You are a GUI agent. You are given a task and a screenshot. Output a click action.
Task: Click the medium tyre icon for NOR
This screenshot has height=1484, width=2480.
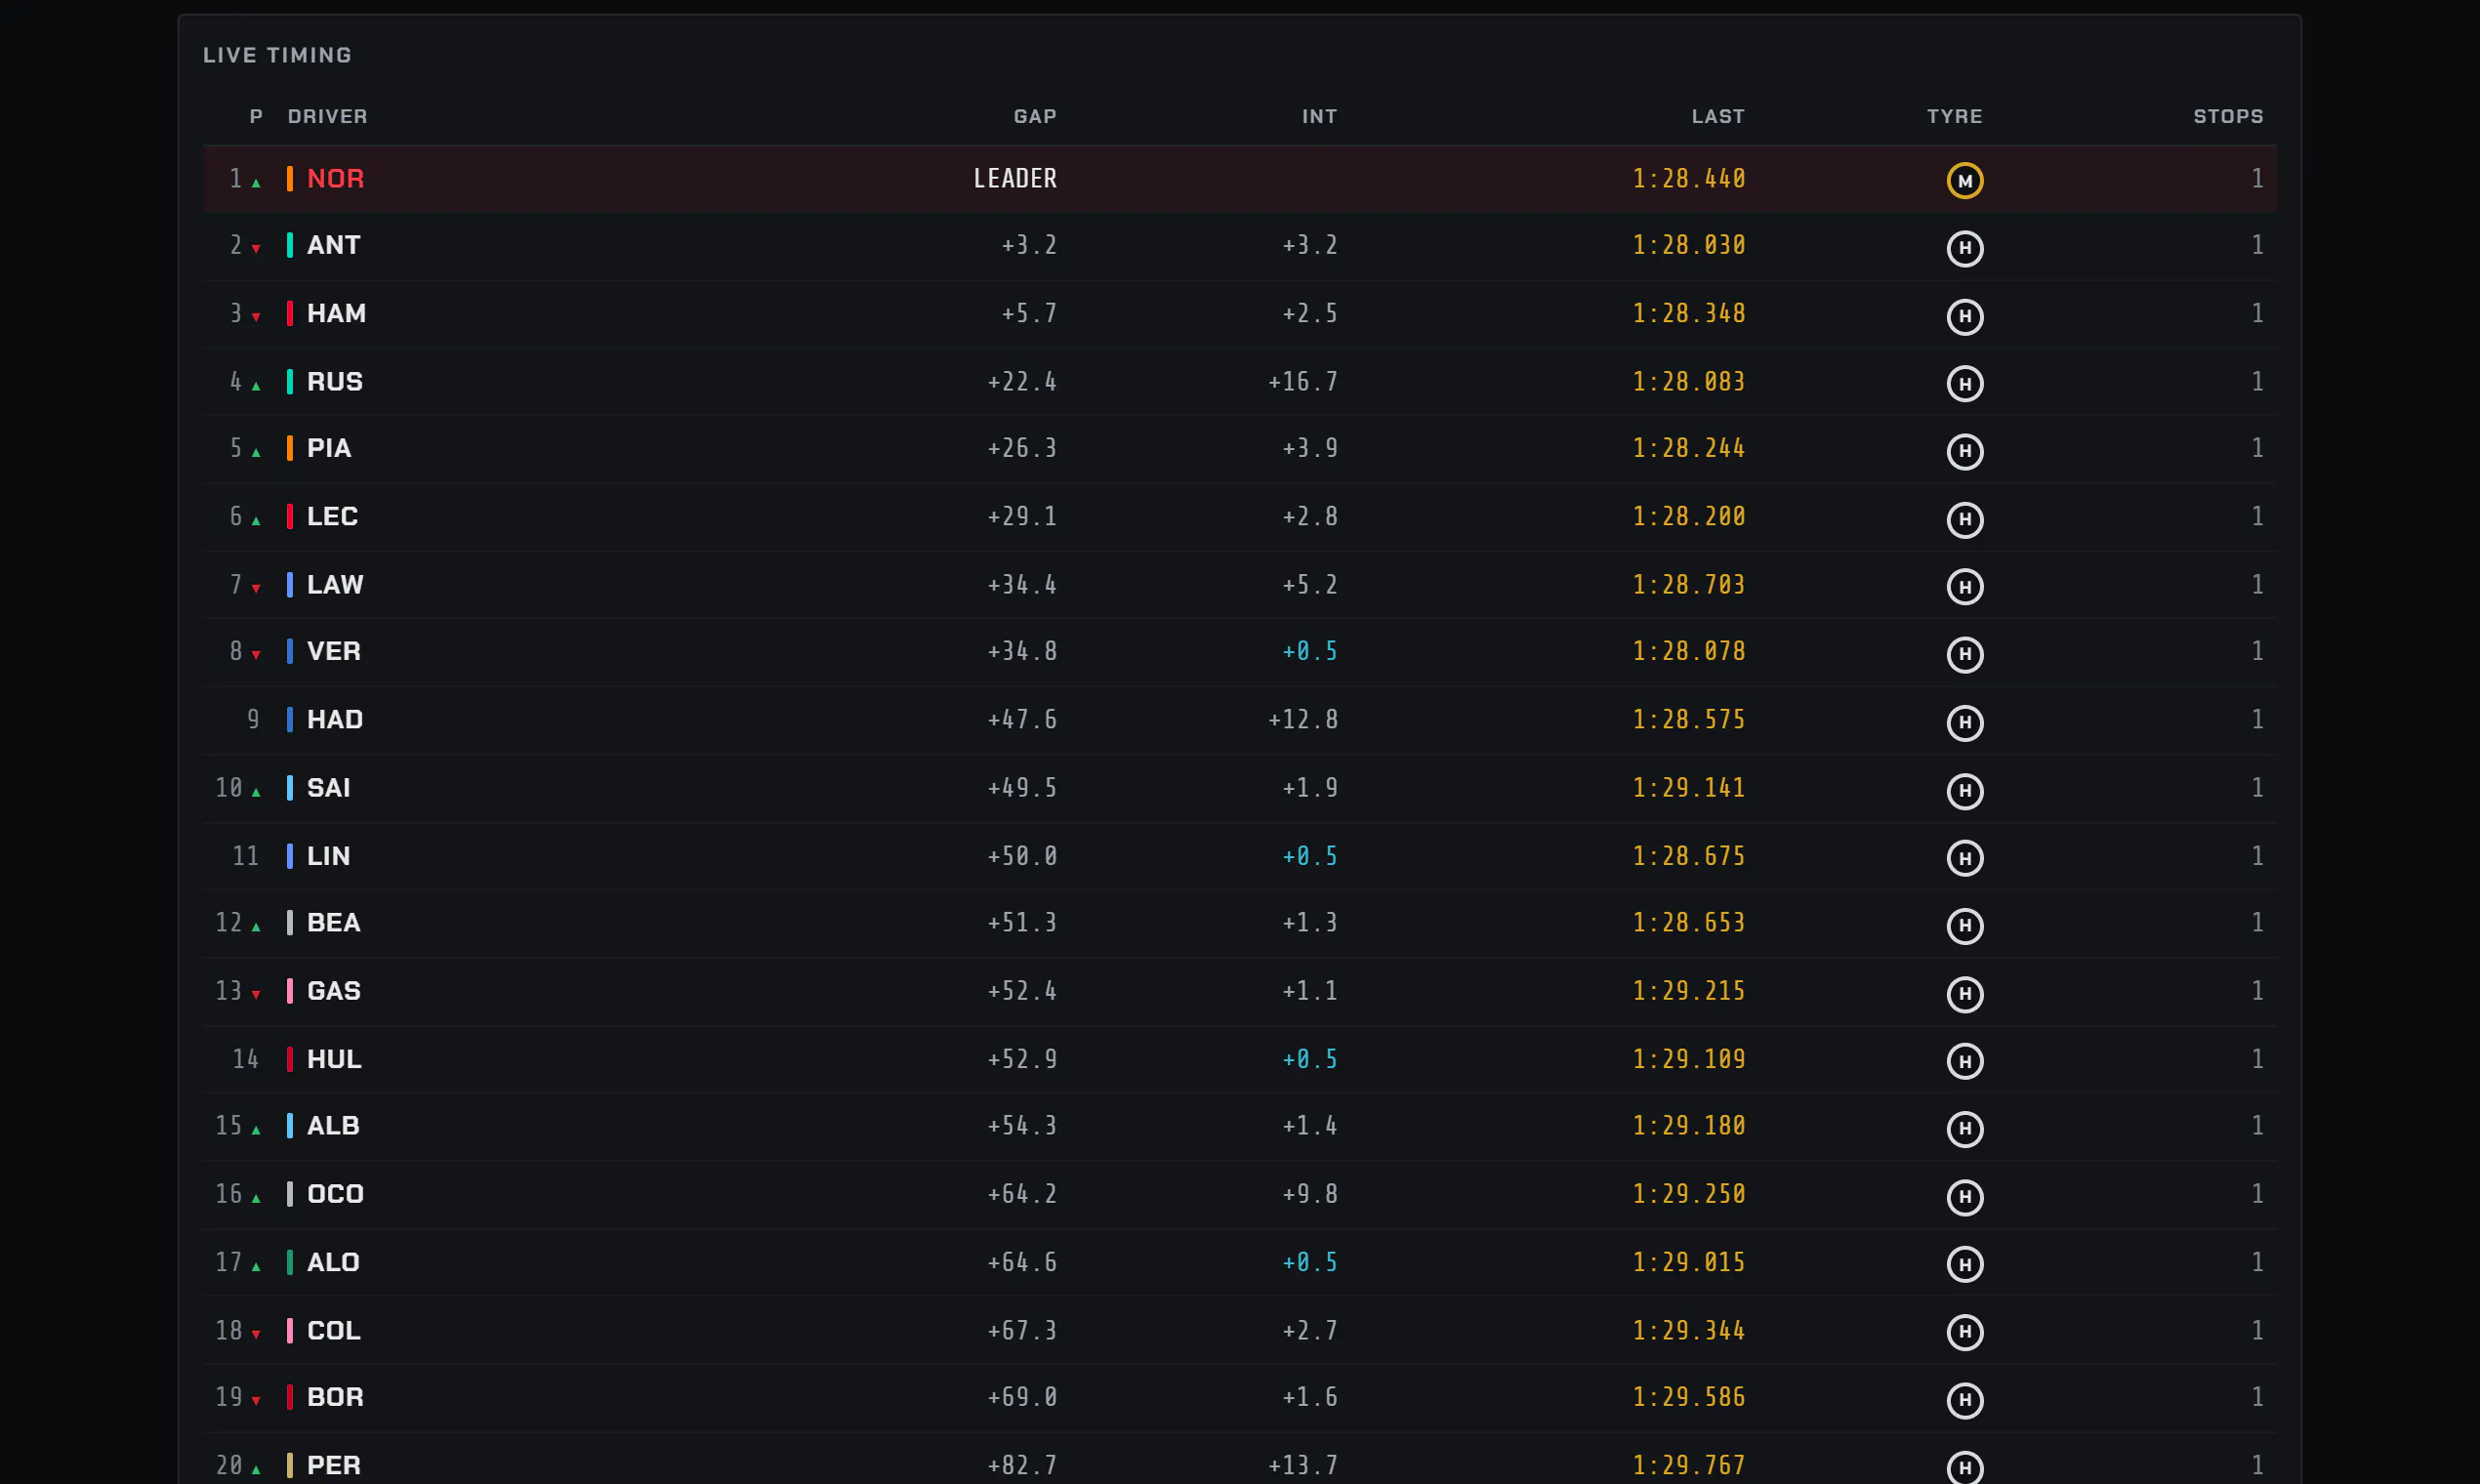click(x=1964, y=181)
